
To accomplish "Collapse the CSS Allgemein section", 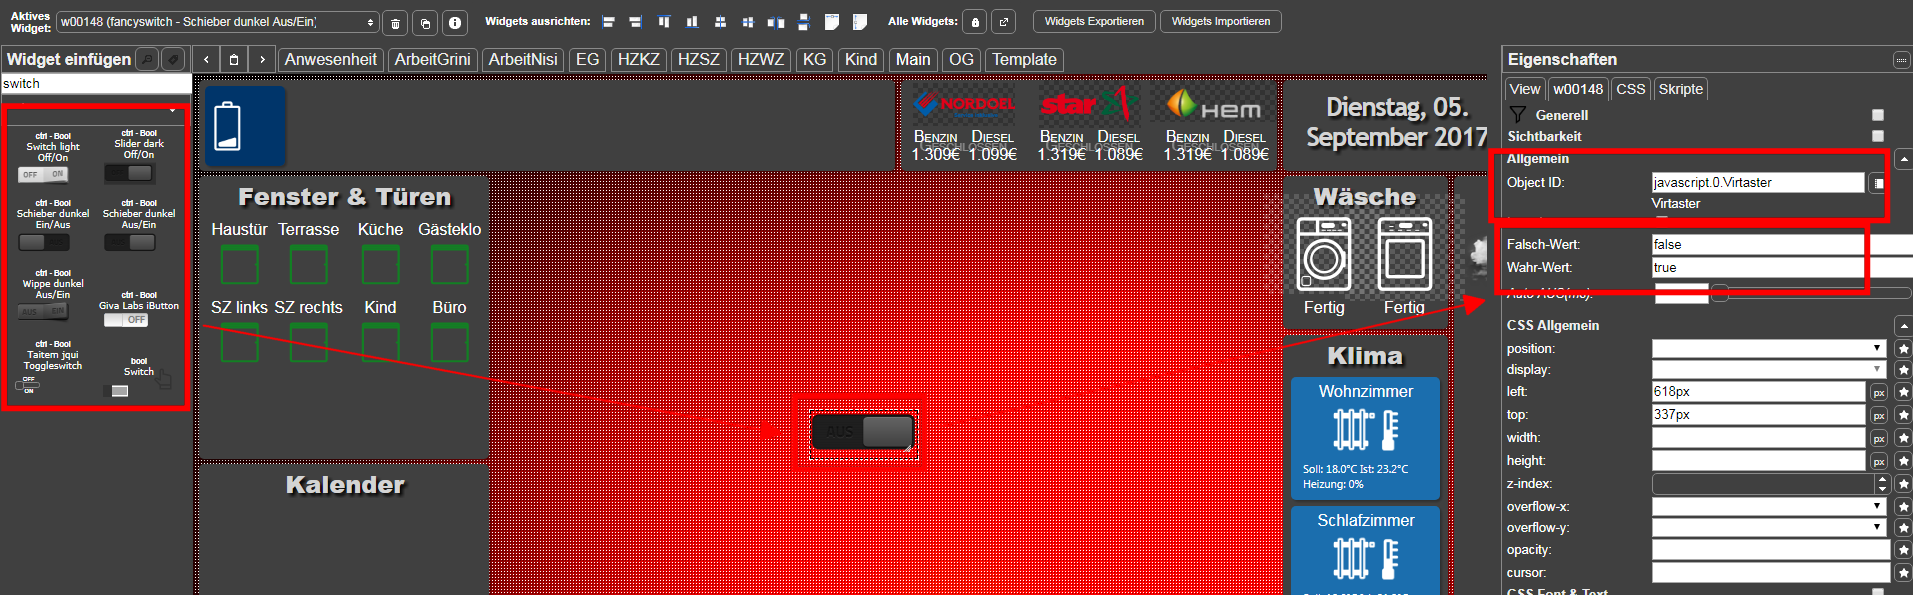I will click(x=1903, y=326).
